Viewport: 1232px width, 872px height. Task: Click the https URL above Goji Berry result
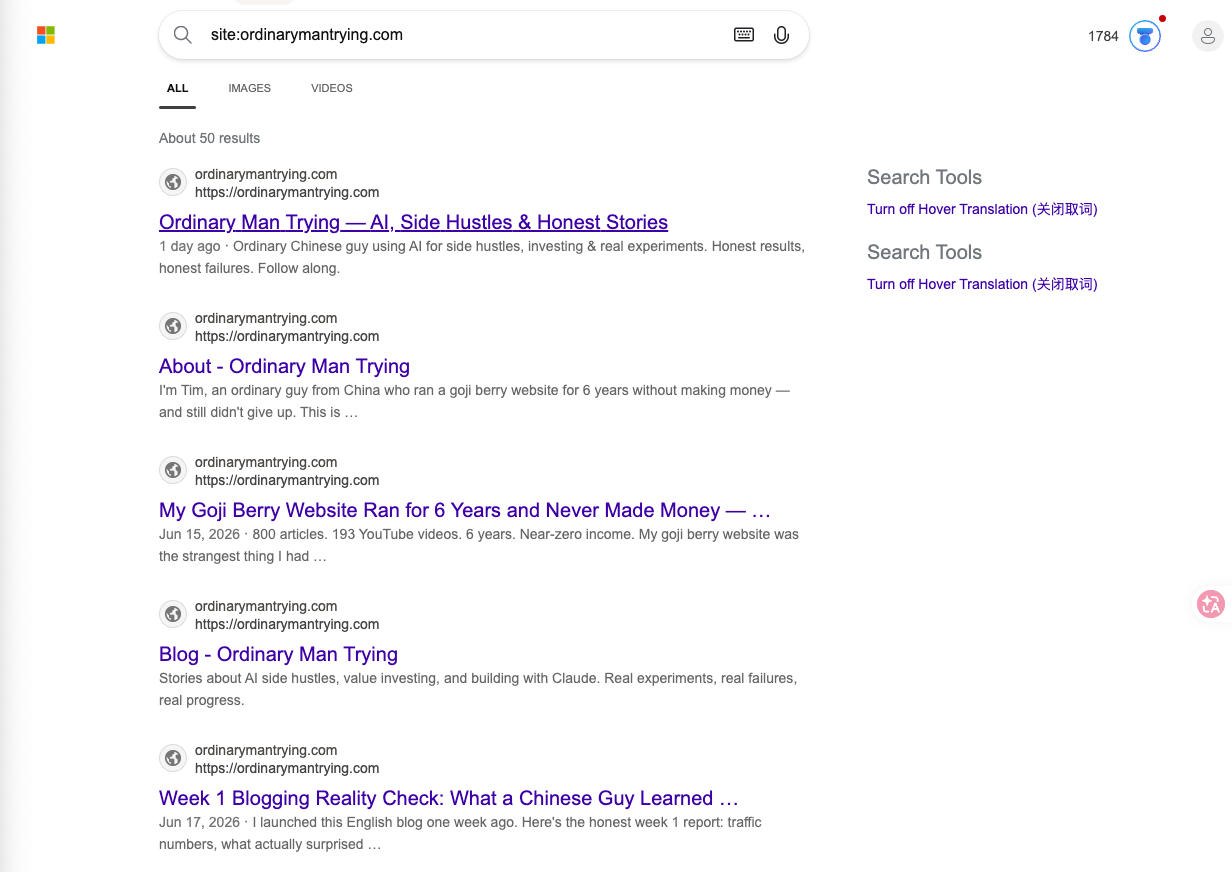pos(287,480)
